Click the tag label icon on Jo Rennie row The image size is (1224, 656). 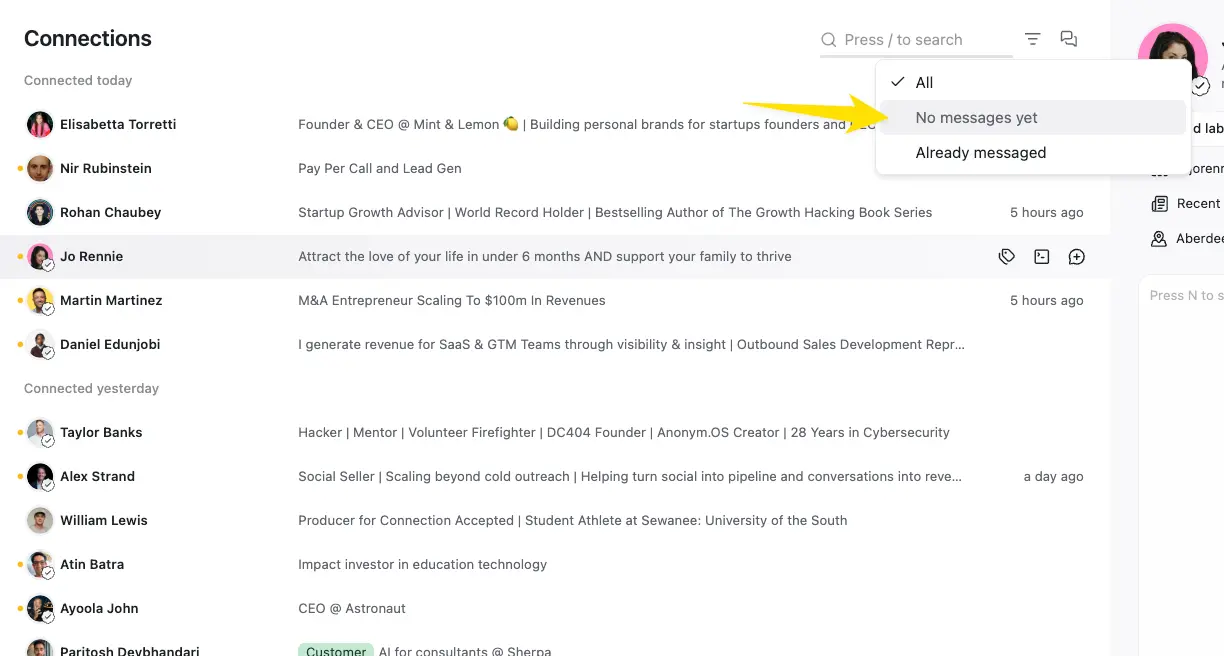[1007, 257]
